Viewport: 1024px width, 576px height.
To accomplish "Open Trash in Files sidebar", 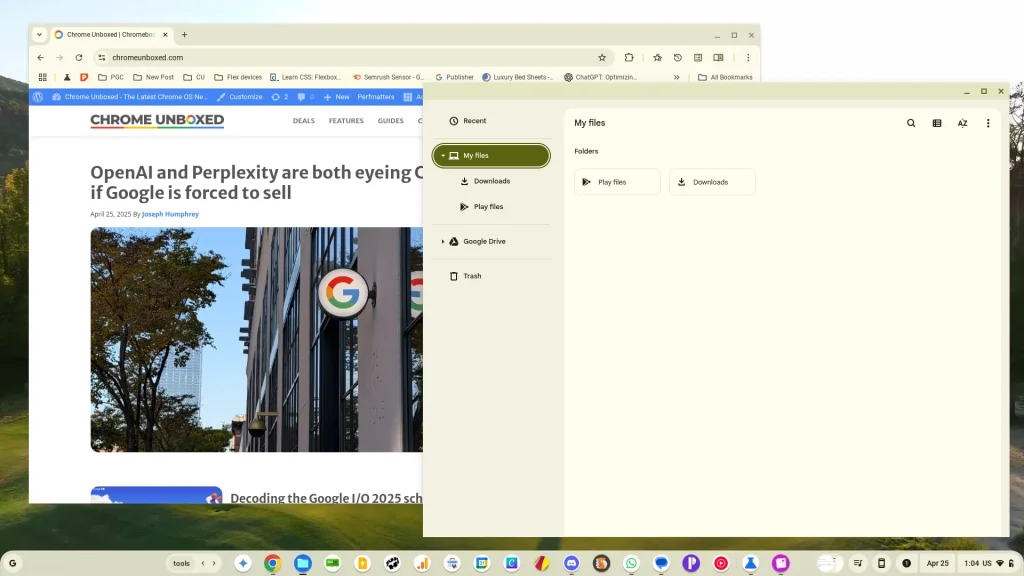I will [x=472, y=276].
